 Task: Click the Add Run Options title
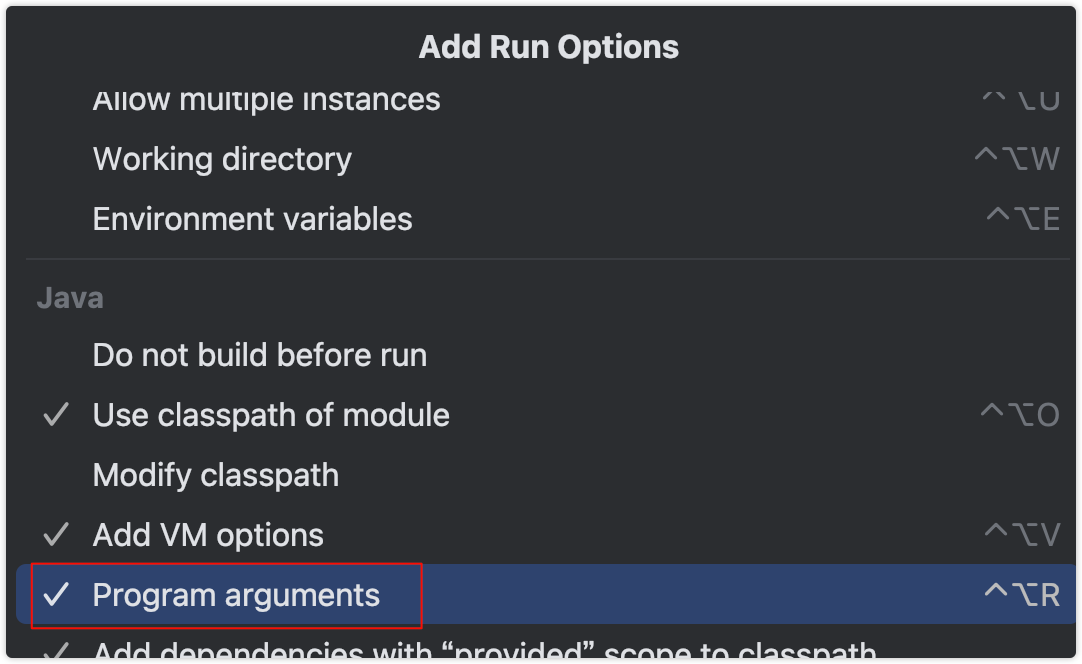point(548,47)
